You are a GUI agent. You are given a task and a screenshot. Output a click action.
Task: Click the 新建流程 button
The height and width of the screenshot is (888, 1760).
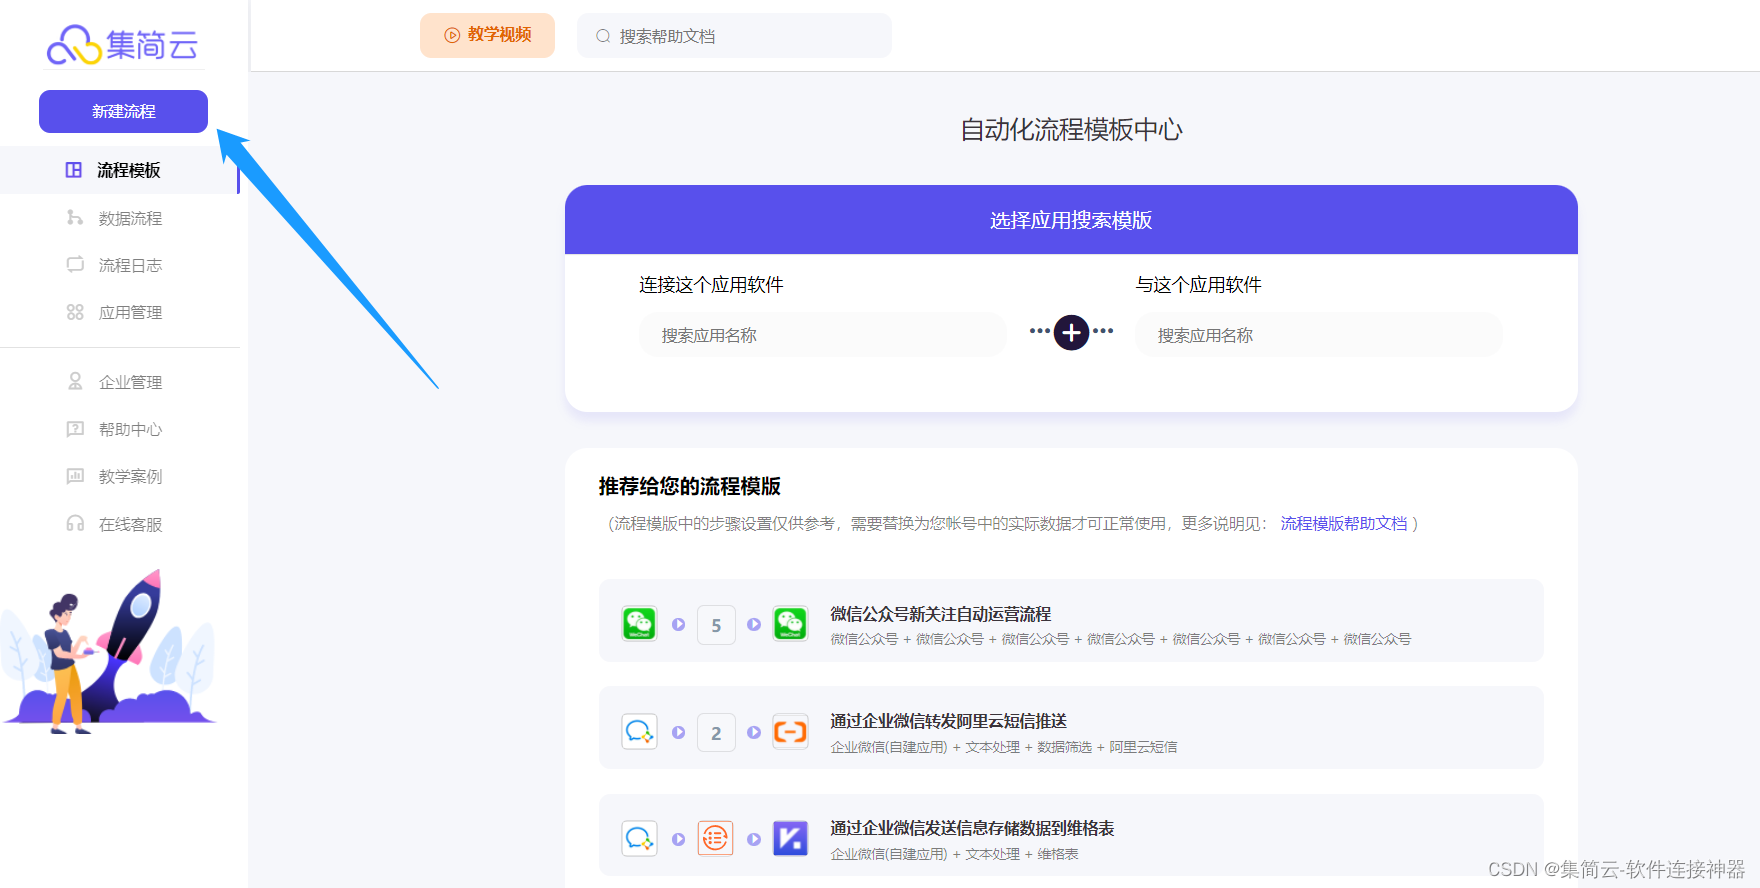coord(123,111)
